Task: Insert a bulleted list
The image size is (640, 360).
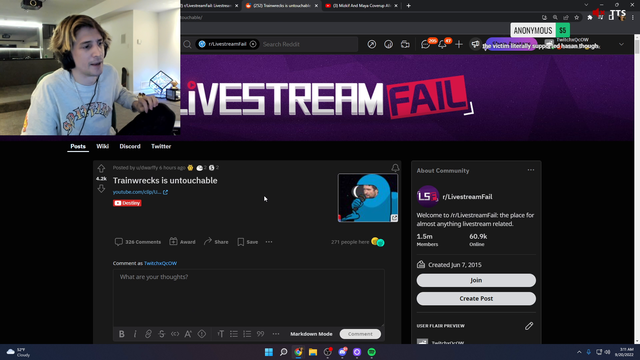Action: coord(234,334)
